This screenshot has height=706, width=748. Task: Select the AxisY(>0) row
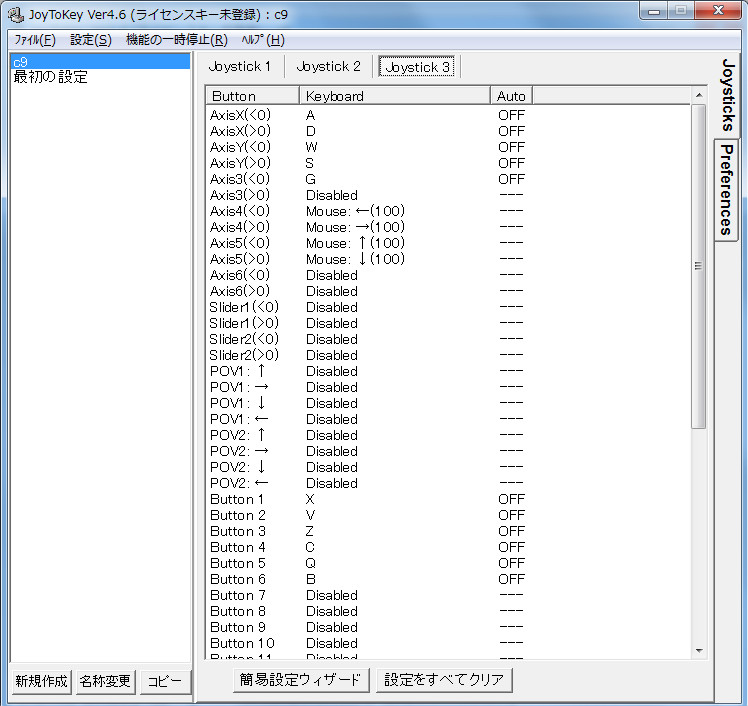pyautogui.click(x=448, y=163)
